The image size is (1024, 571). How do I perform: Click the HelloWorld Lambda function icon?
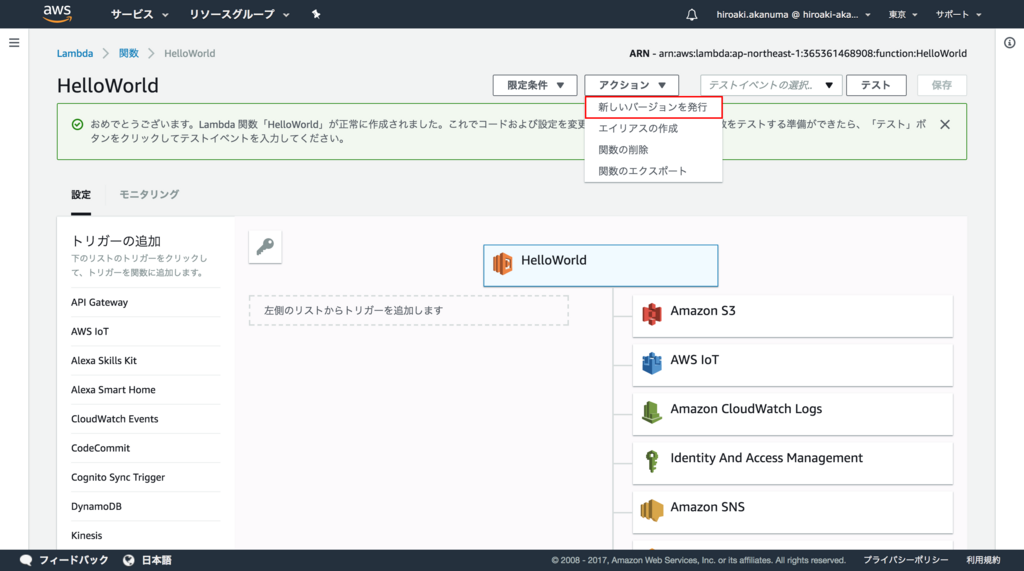point(502,264)
